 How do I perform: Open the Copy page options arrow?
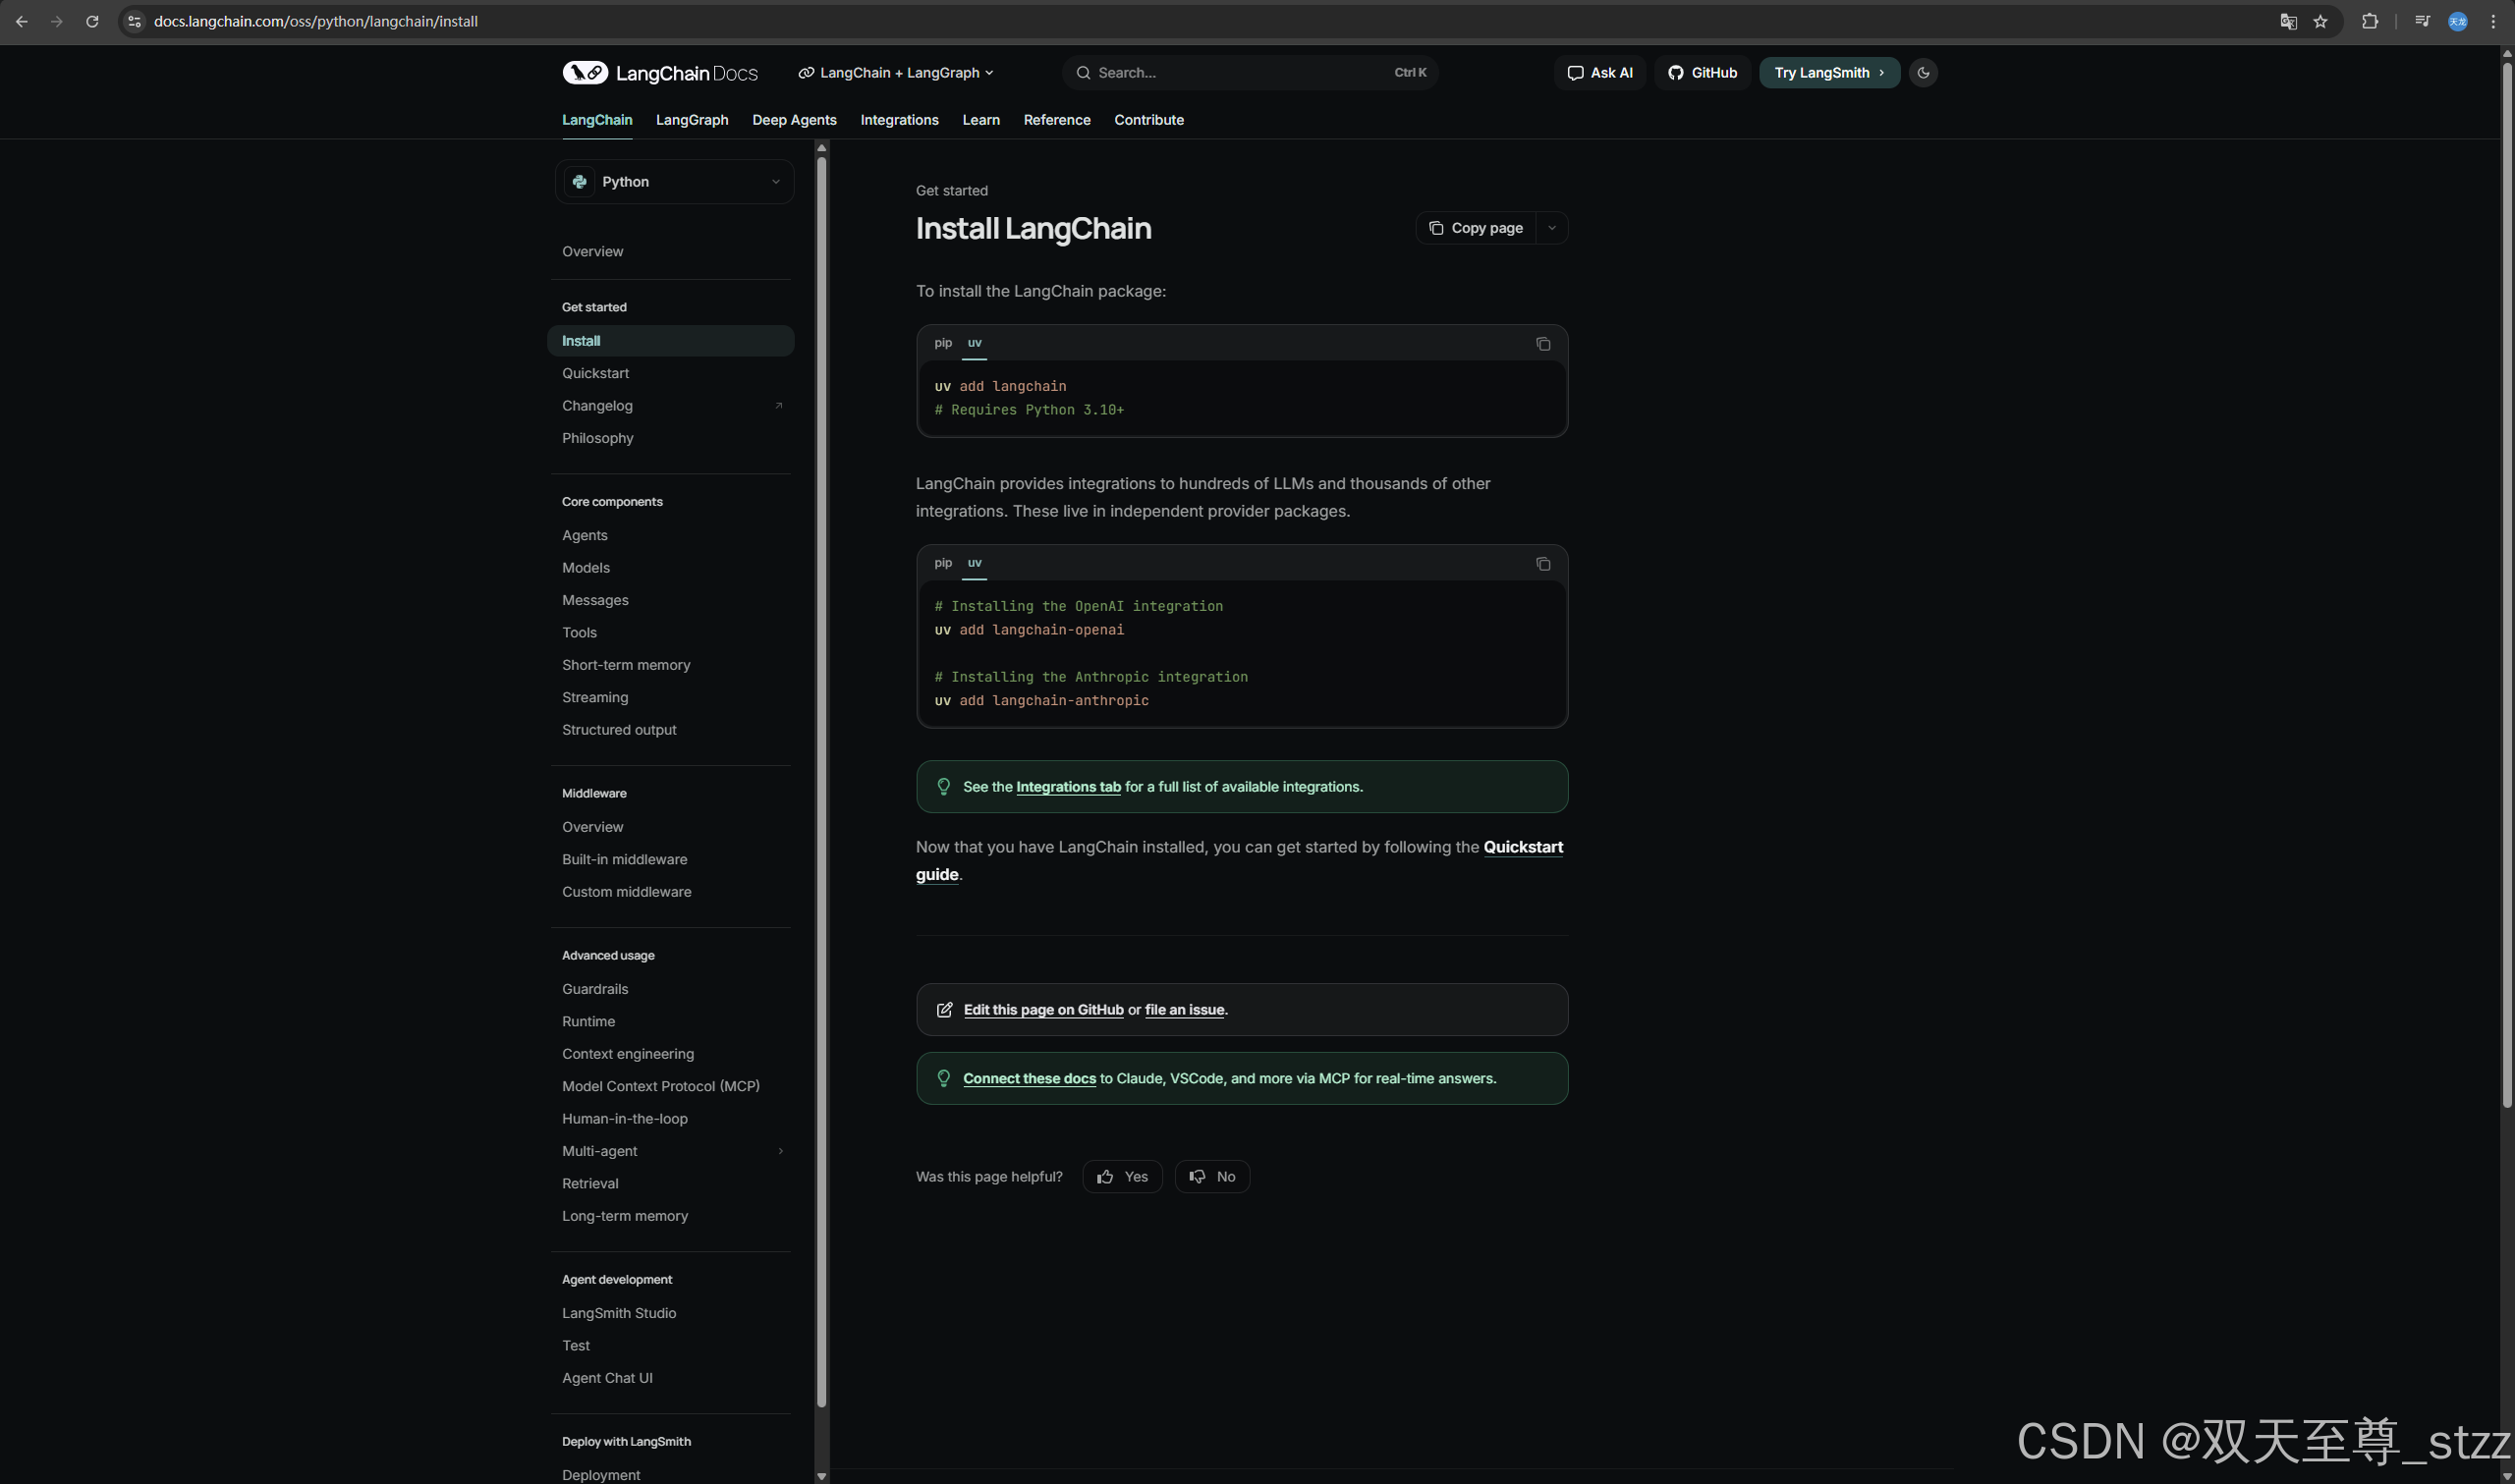pos(1551,228)
